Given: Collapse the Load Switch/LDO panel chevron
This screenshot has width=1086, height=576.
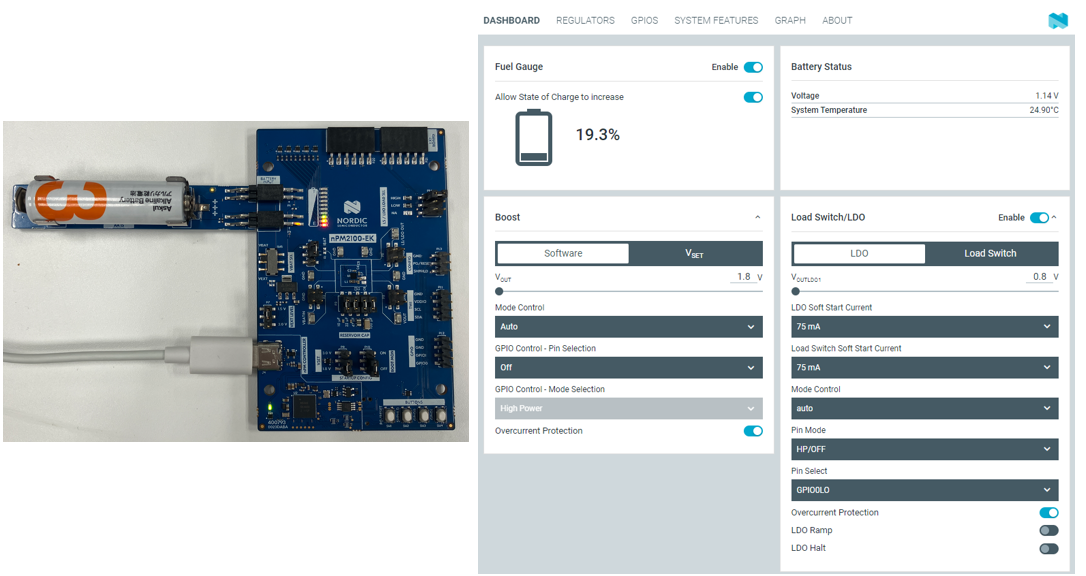Looking at the screenshot, I should 1054,217.
